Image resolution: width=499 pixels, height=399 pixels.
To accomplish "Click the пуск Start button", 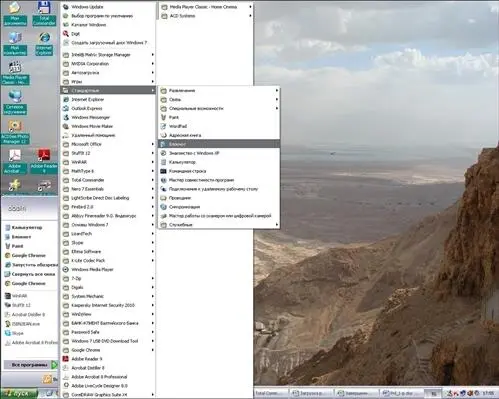I will pos(19,394).
